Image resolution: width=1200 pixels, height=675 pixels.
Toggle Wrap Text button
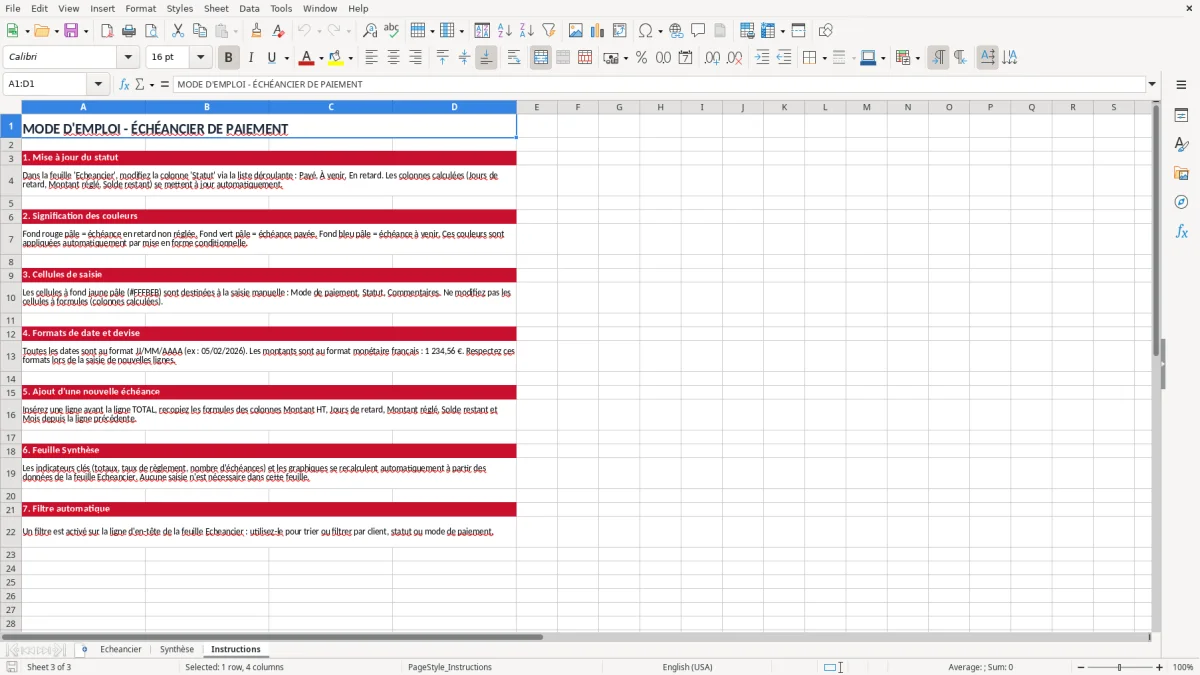coord(513,58)
